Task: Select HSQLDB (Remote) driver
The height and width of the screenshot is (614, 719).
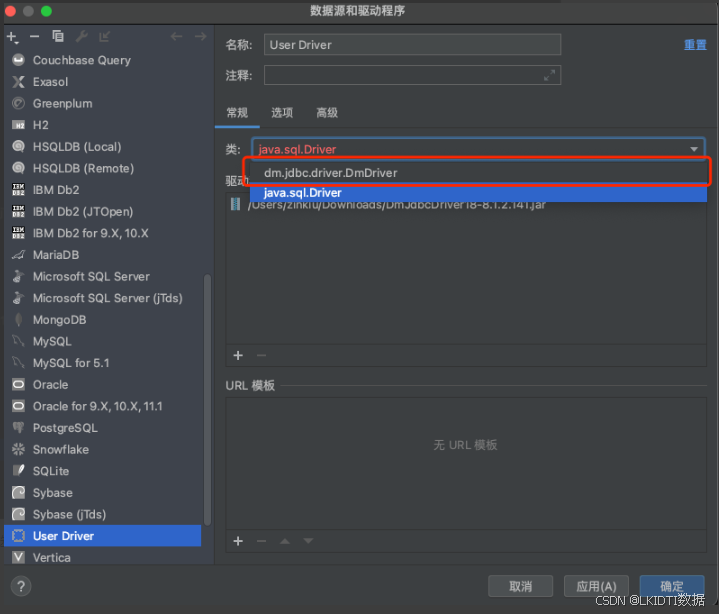Action: point(103,168)
